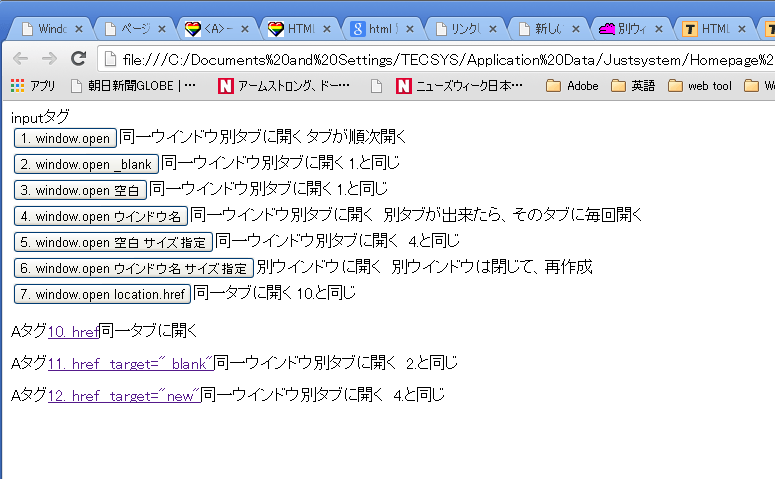Click the page icon in address bar
This screenshot has height=479, width=775.
[111, 60]
